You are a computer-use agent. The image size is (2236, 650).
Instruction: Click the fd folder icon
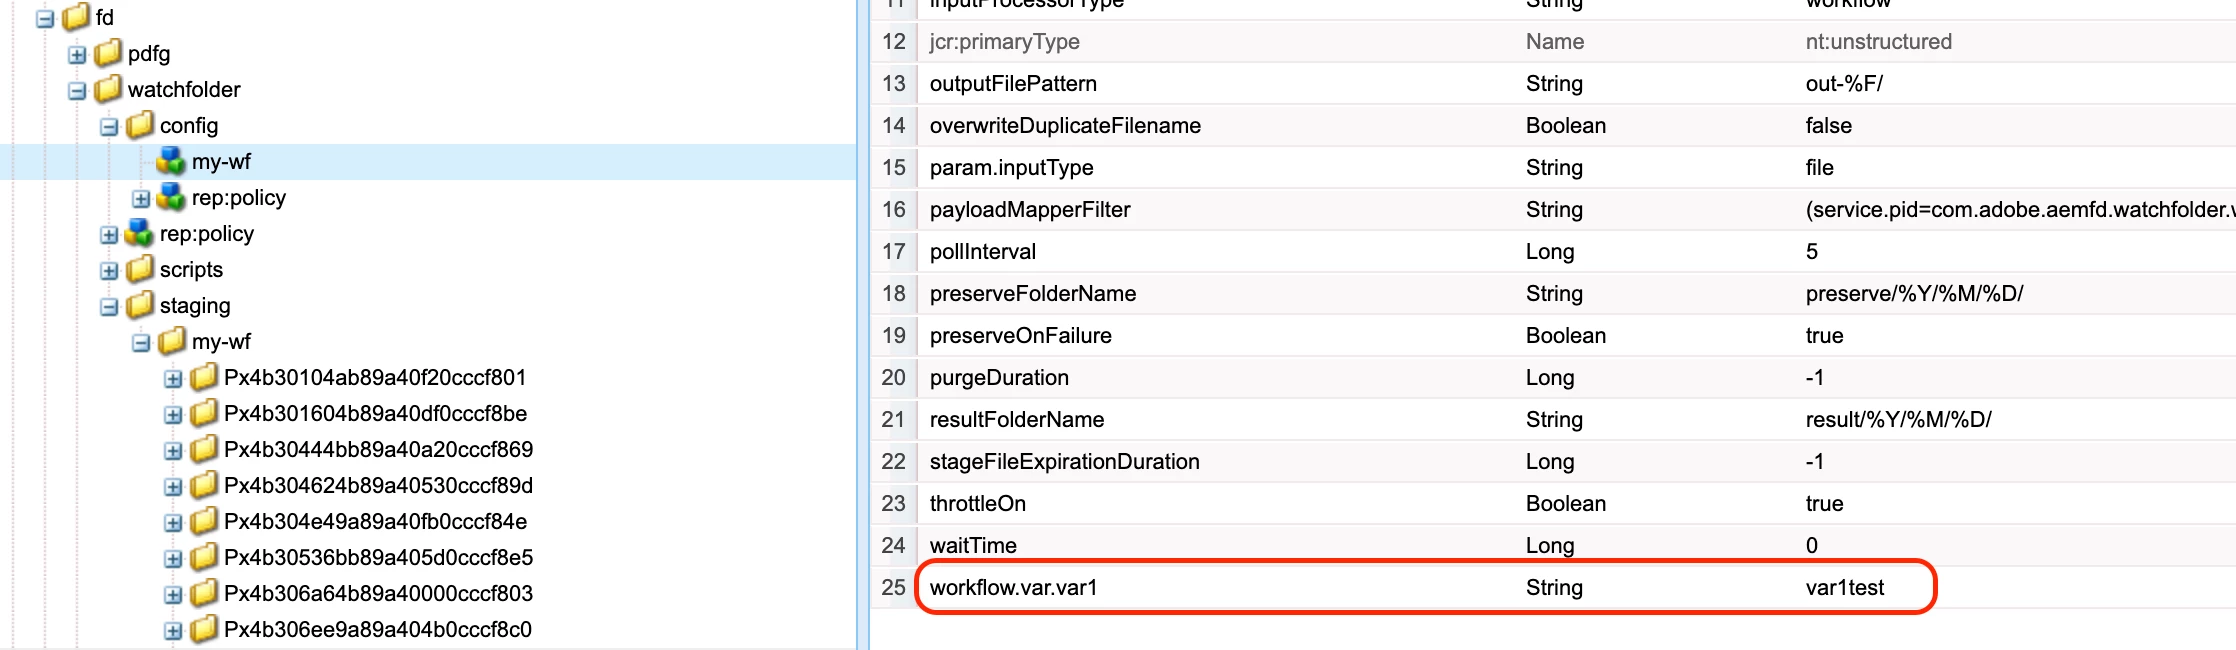click(x=76, y=17)
